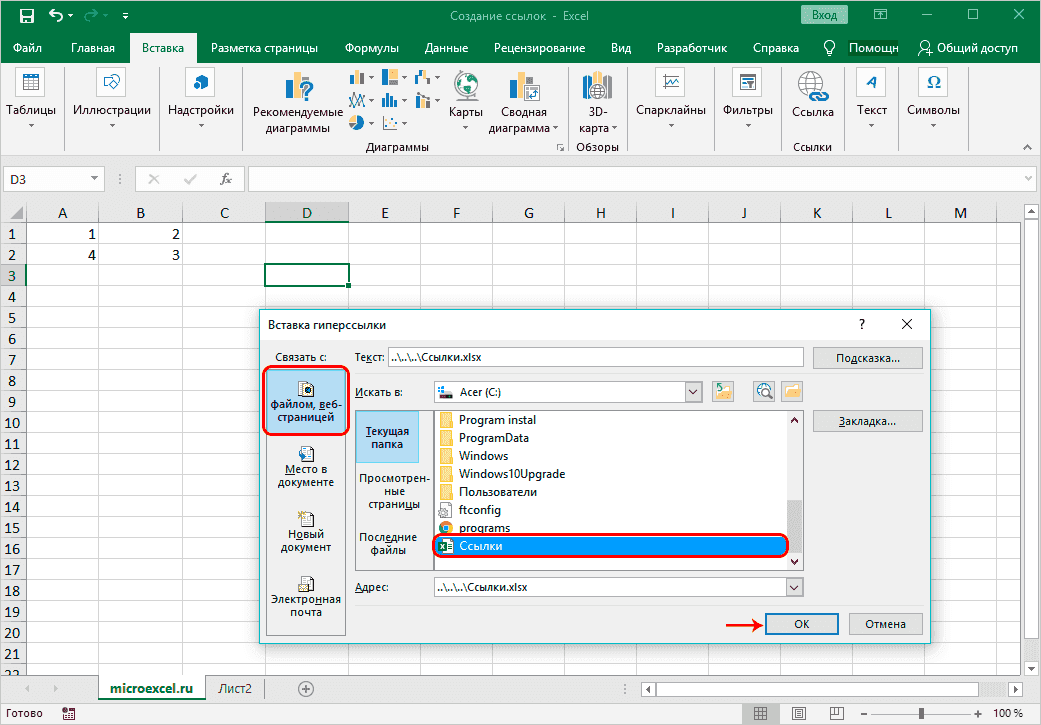Screen dimensions: 1041x725
Task: Expand the Address (Адрес) field dropdown
Action: [x=795, y=588]
